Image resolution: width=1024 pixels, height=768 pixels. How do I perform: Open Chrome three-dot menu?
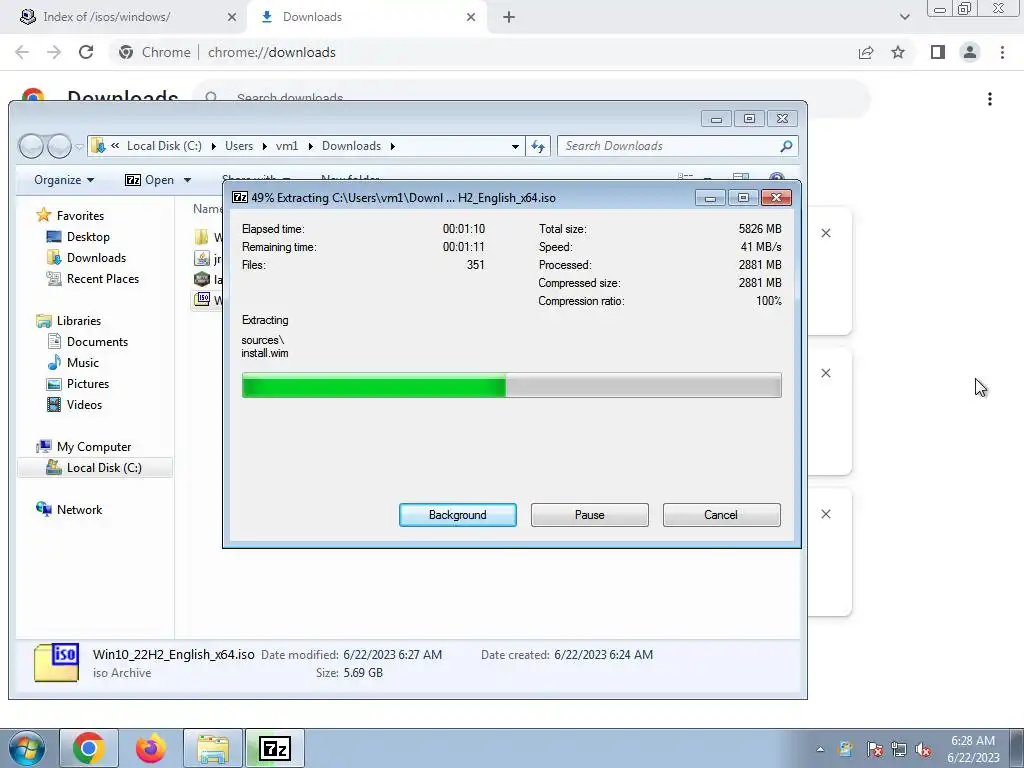(1002, 52)
